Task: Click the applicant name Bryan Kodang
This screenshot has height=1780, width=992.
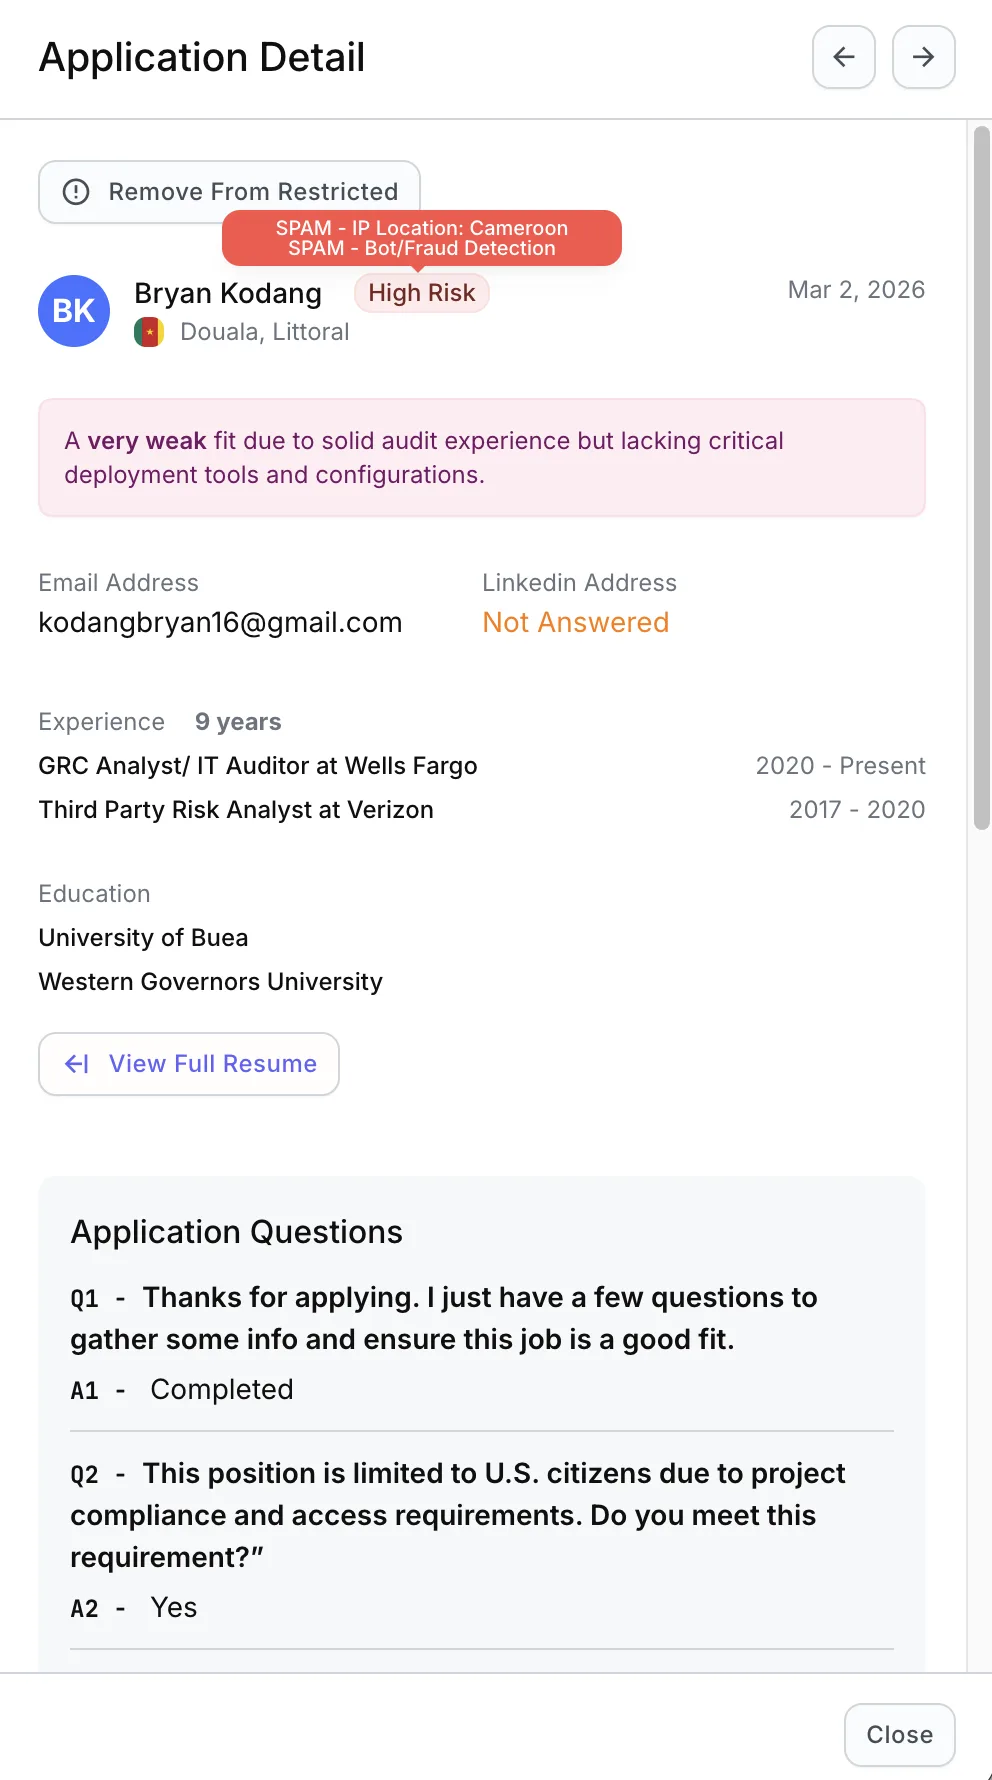Action: tap(228, 293)
